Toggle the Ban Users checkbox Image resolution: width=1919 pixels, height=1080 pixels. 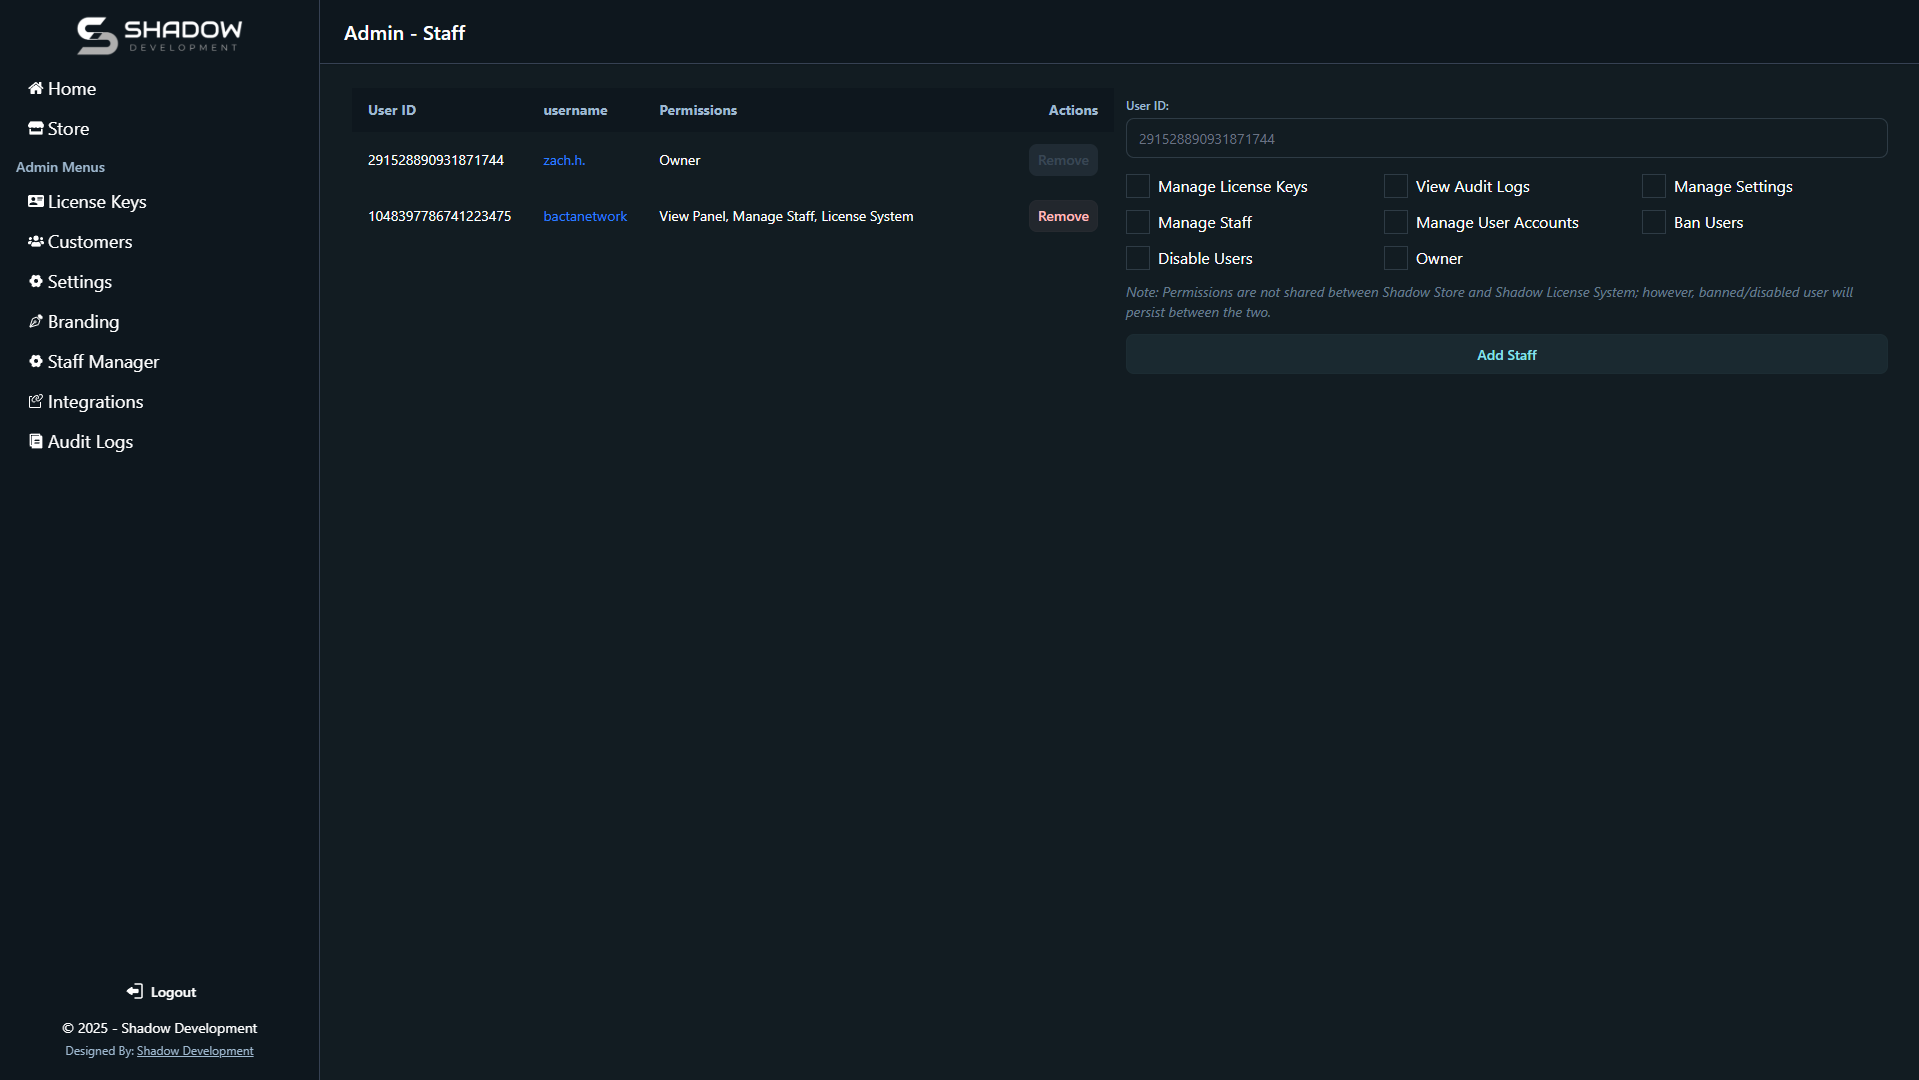click(x=1654, y=222)
